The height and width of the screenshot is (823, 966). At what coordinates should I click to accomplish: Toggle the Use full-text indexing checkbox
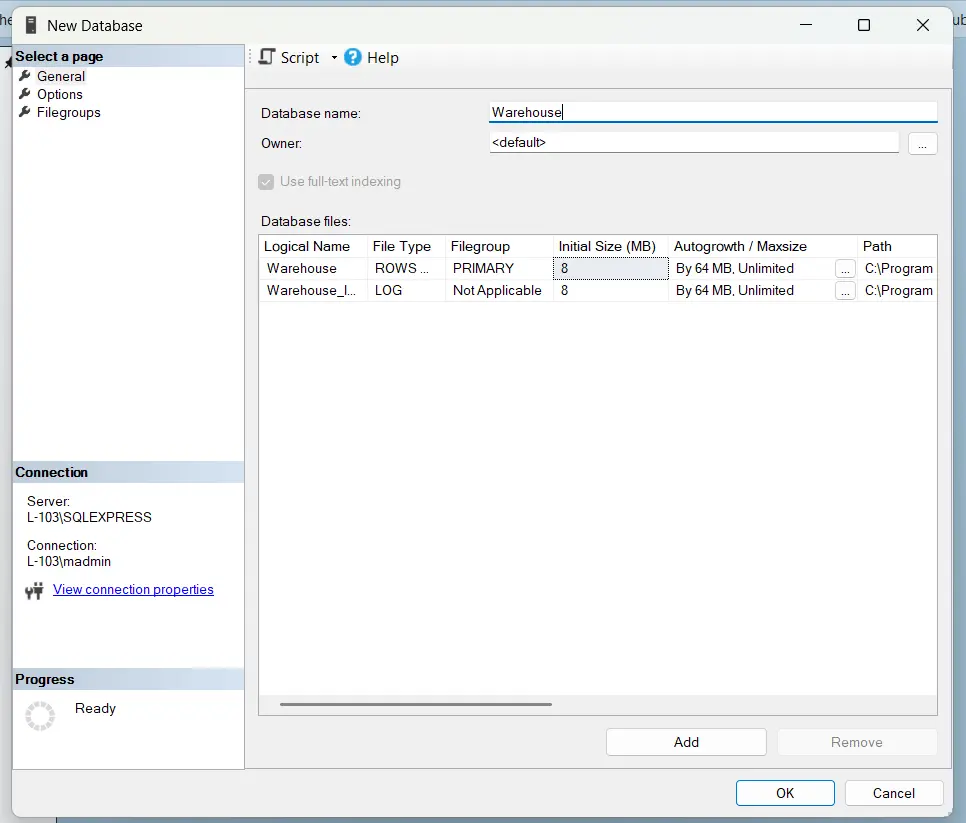click(265, 181)
